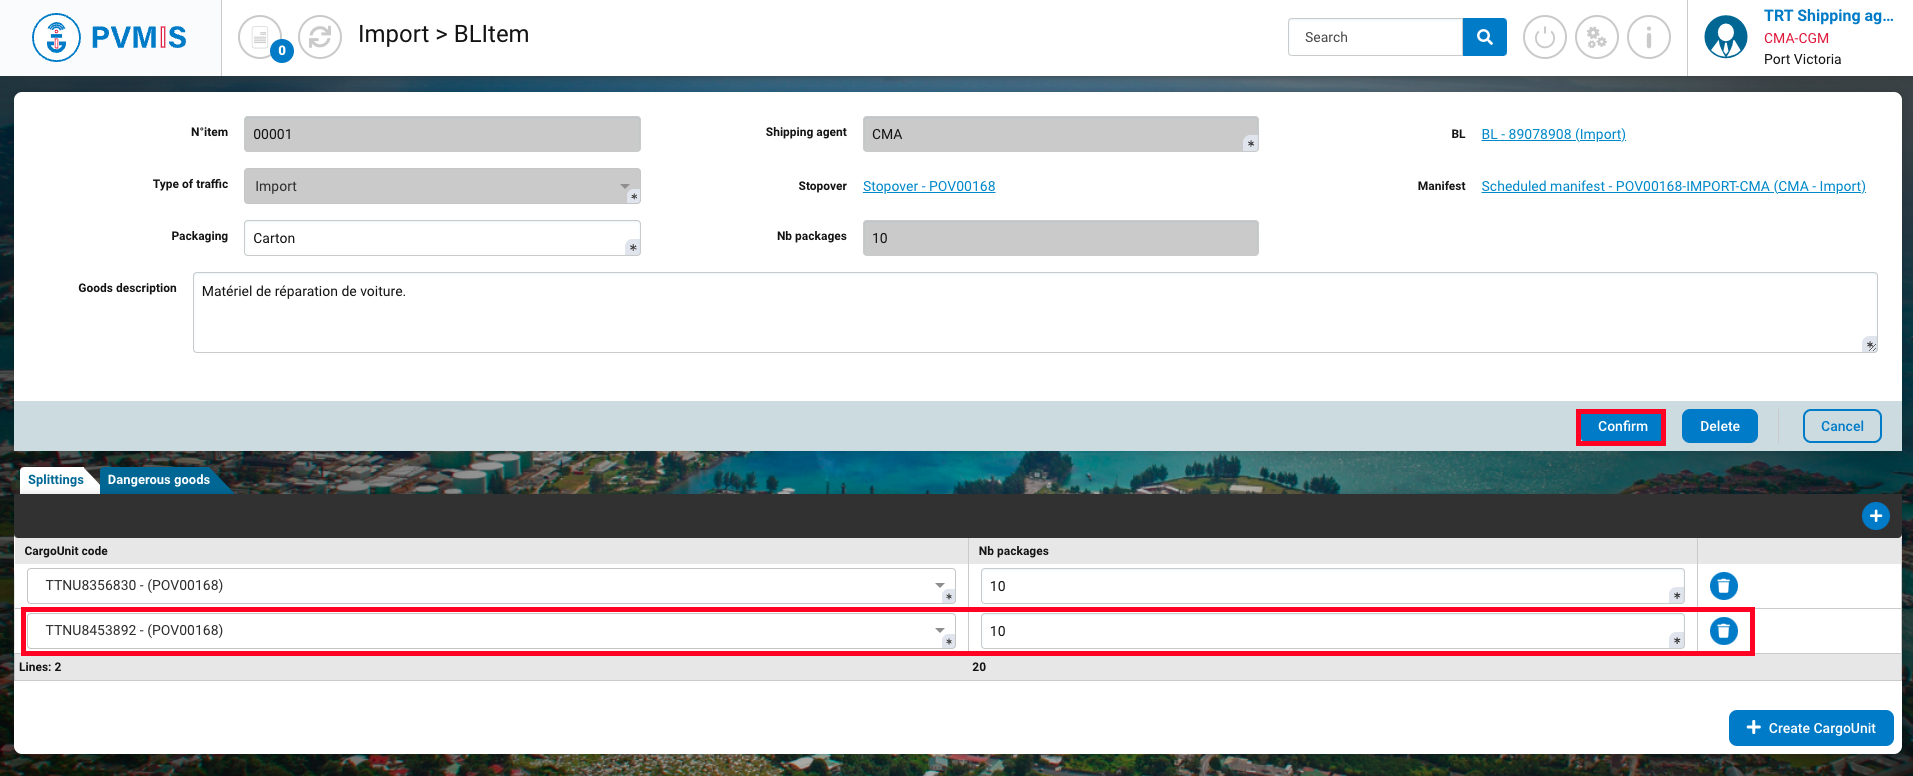Open the TTNU8356830 CargoUnit code dropdown

939,585
